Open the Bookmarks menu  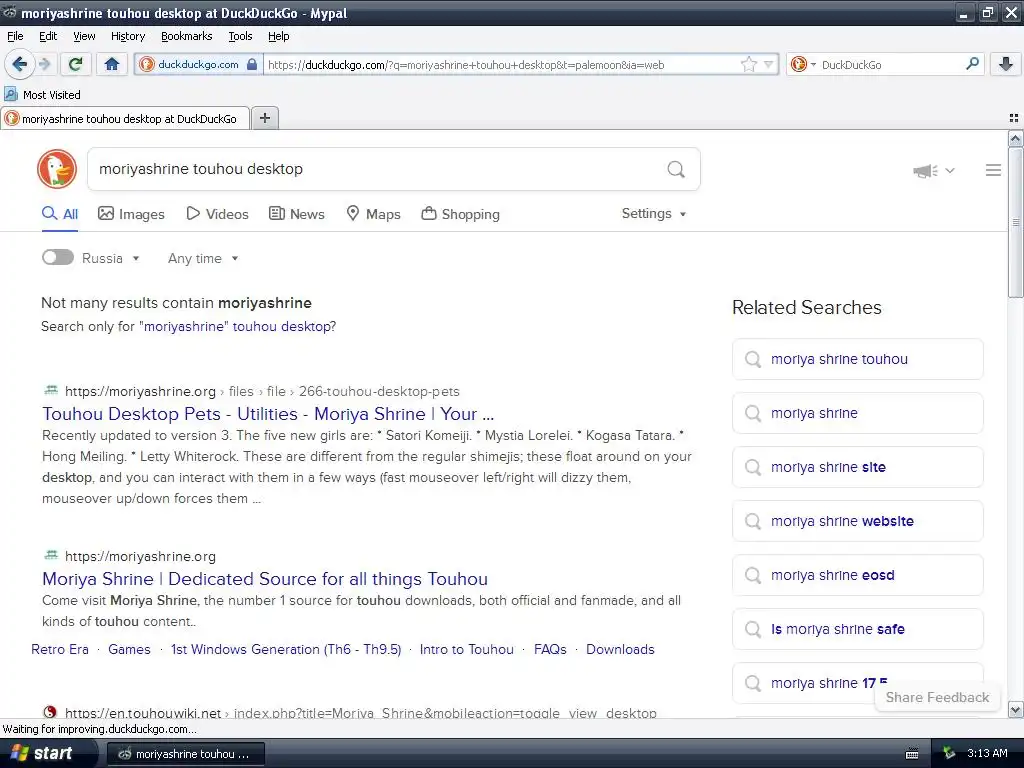(x=187, y=36)
